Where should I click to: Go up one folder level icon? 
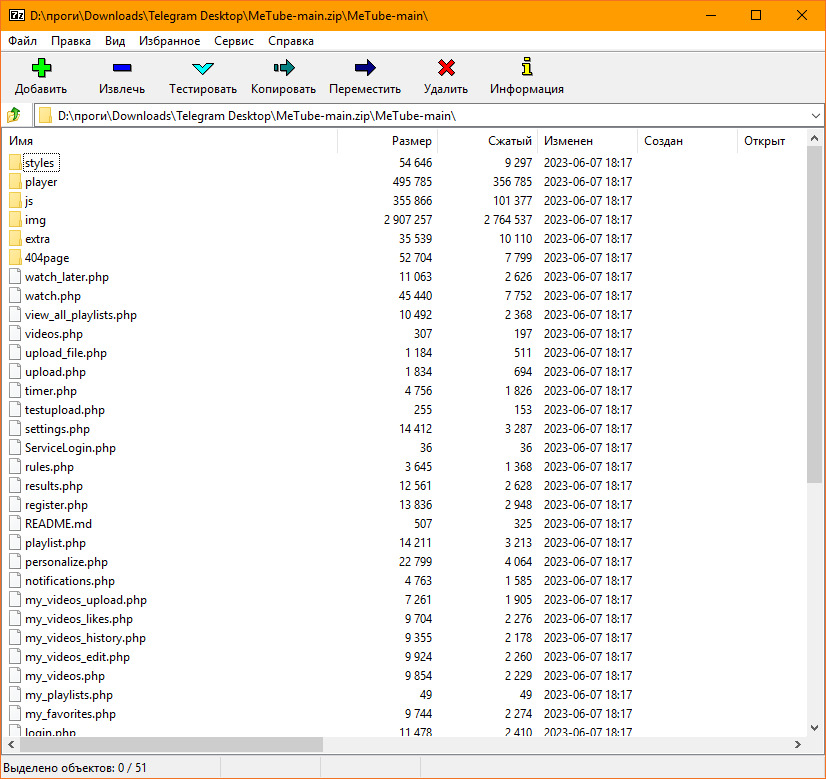[14, 116]
